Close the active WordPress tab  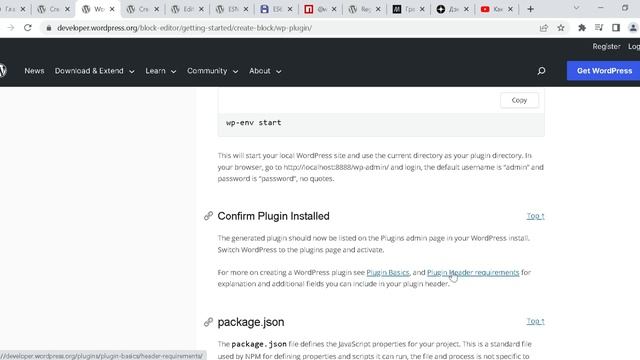click(112, 9)
